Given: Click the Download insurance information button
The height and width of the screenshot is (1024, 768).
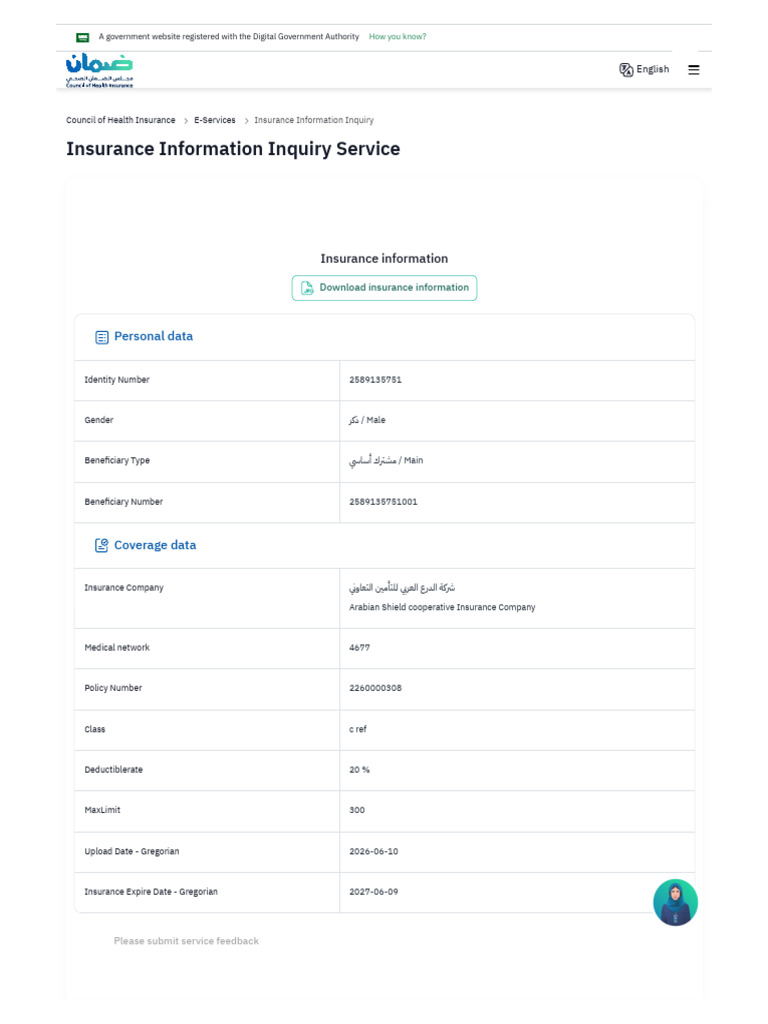Looking at the screenshot, I should point(384,288).
